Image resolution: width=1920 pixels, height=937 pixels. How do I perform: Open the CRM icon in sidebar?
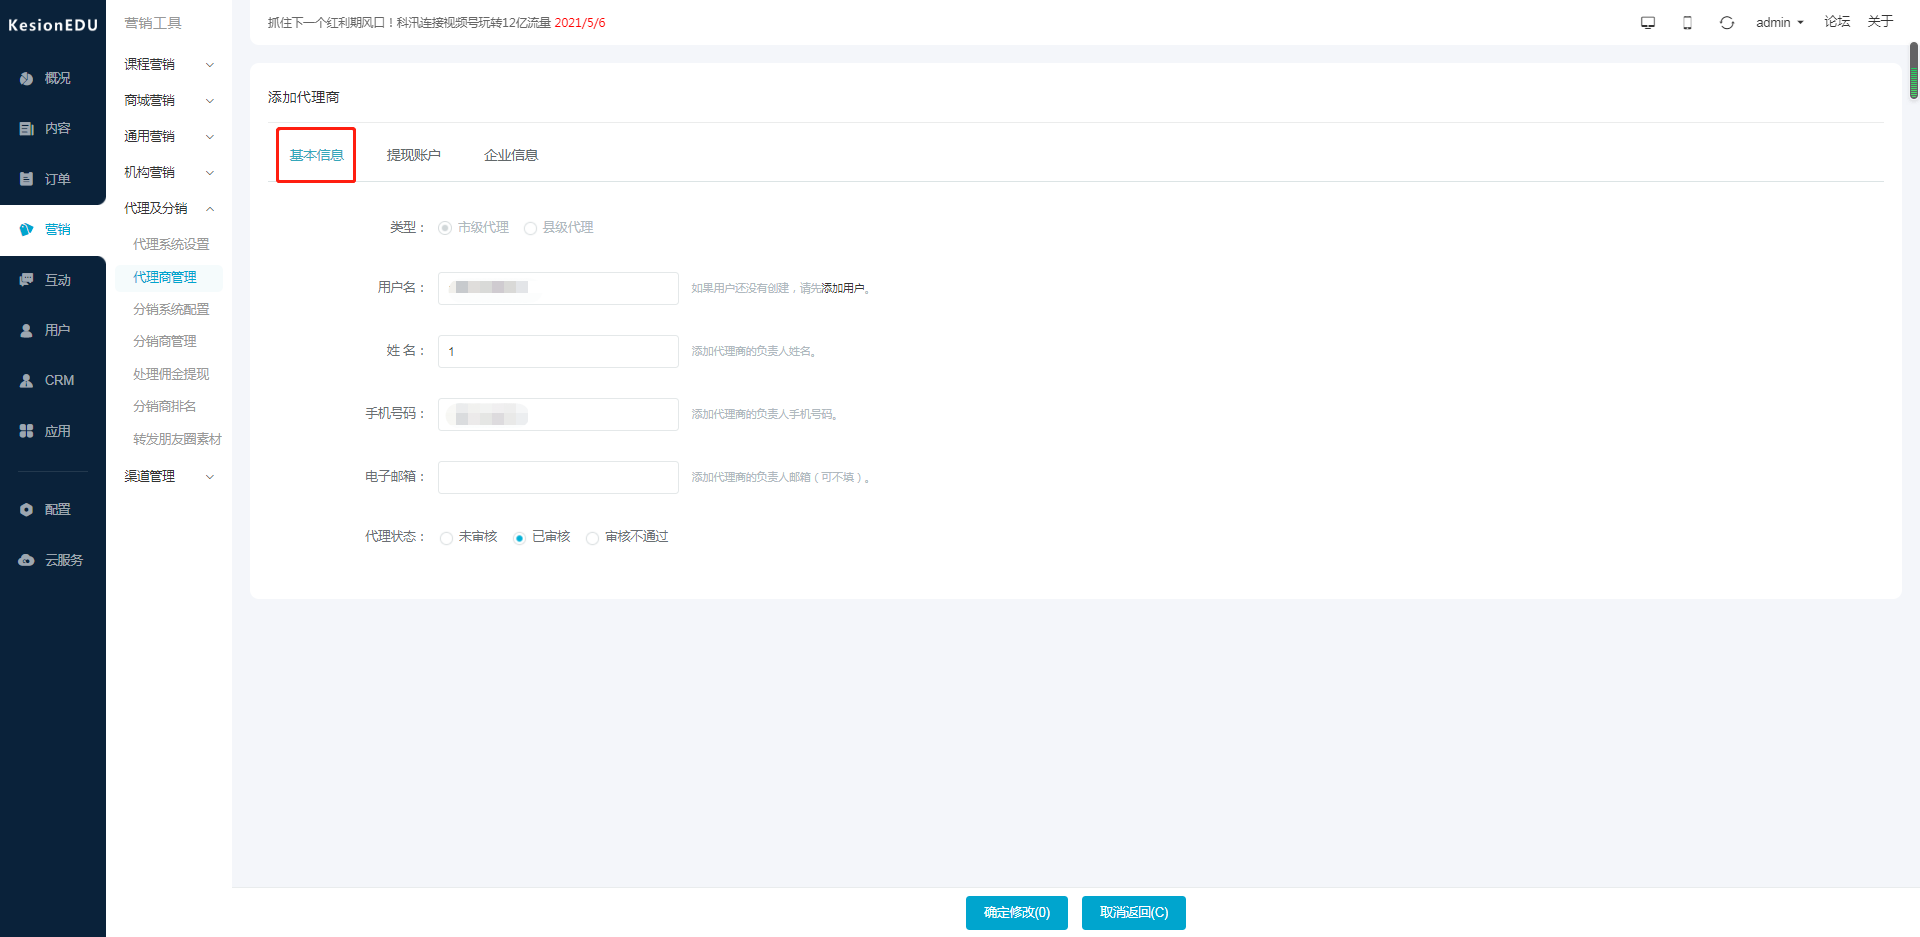tap(26, 380)
